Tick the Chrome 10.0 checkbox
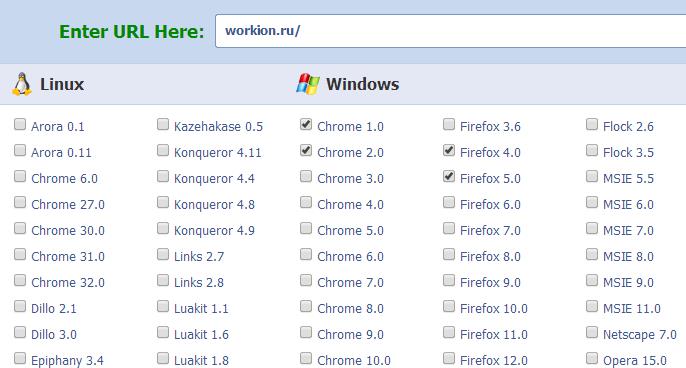 coord(306,358)
